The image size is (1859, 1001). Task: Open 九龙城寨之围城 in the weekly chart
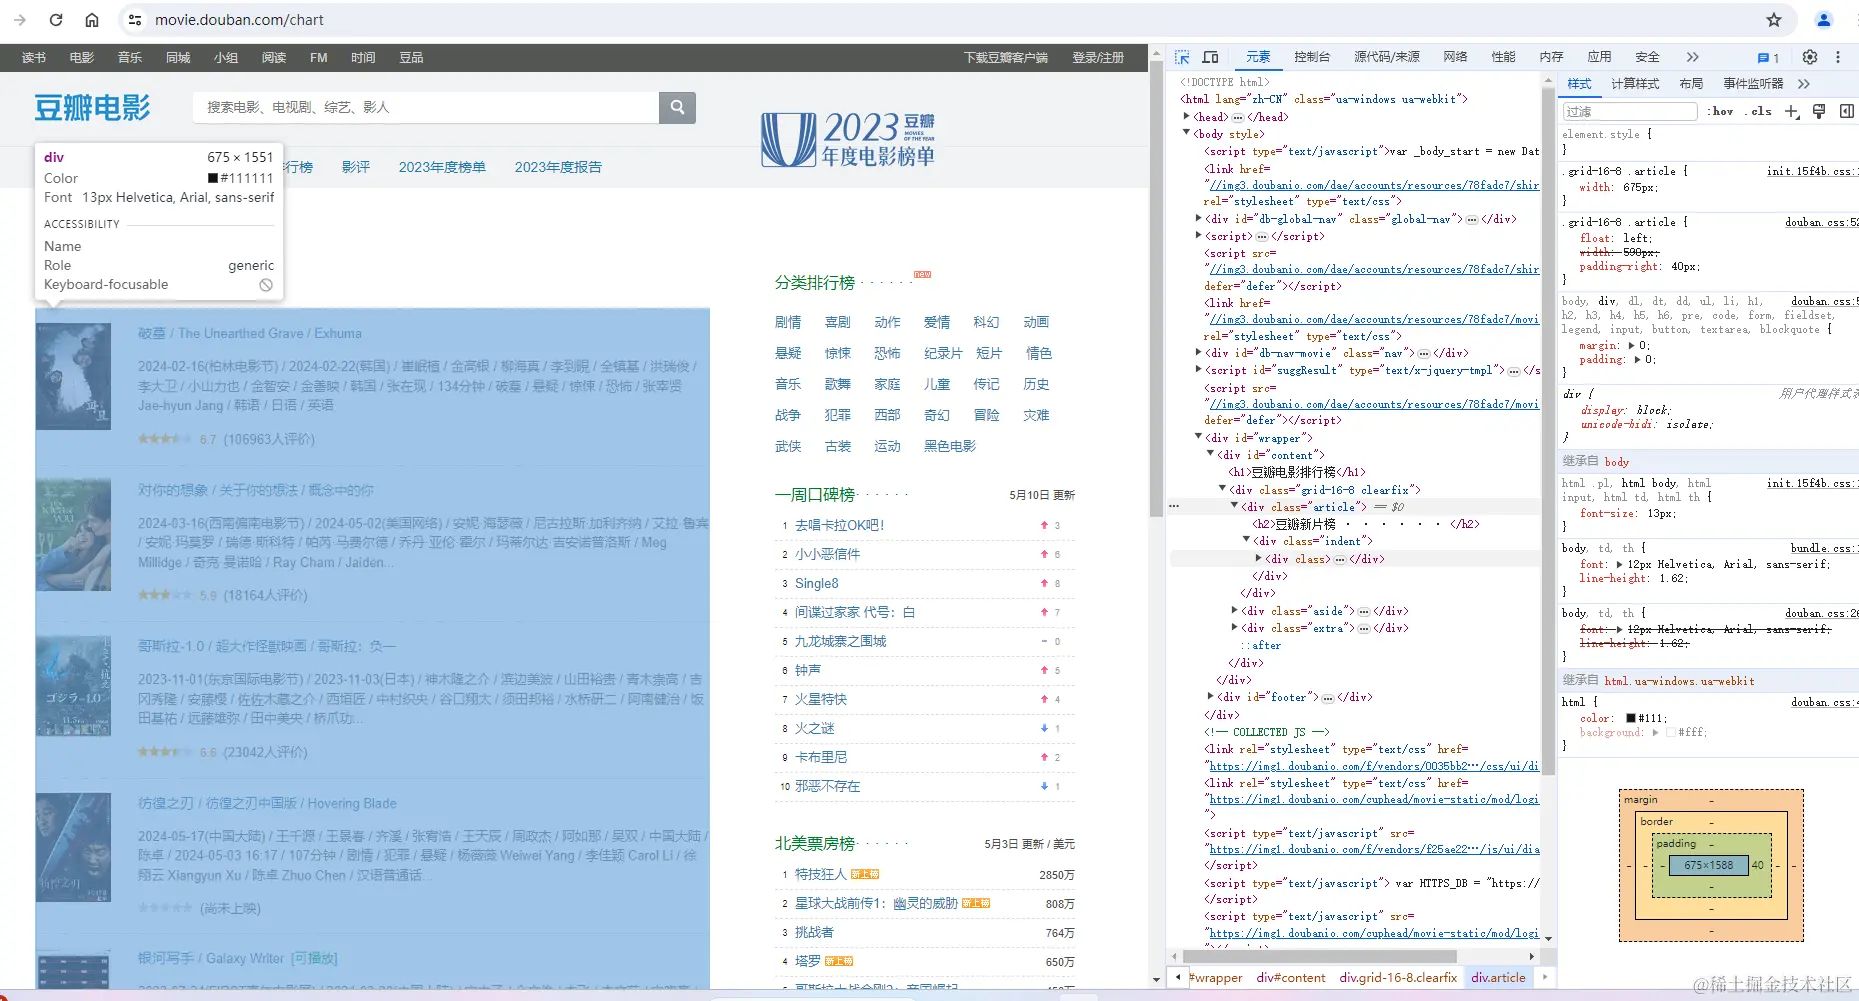tap(840, 641)
